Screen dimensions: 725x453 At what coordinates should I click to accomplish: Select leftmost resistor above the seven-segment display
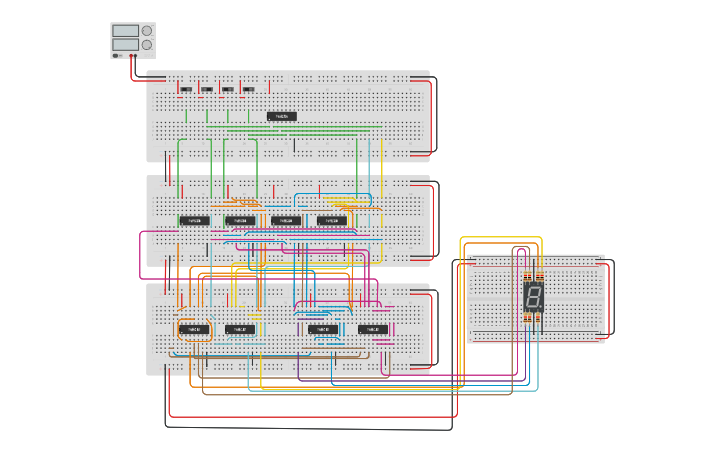coord(525,276)
